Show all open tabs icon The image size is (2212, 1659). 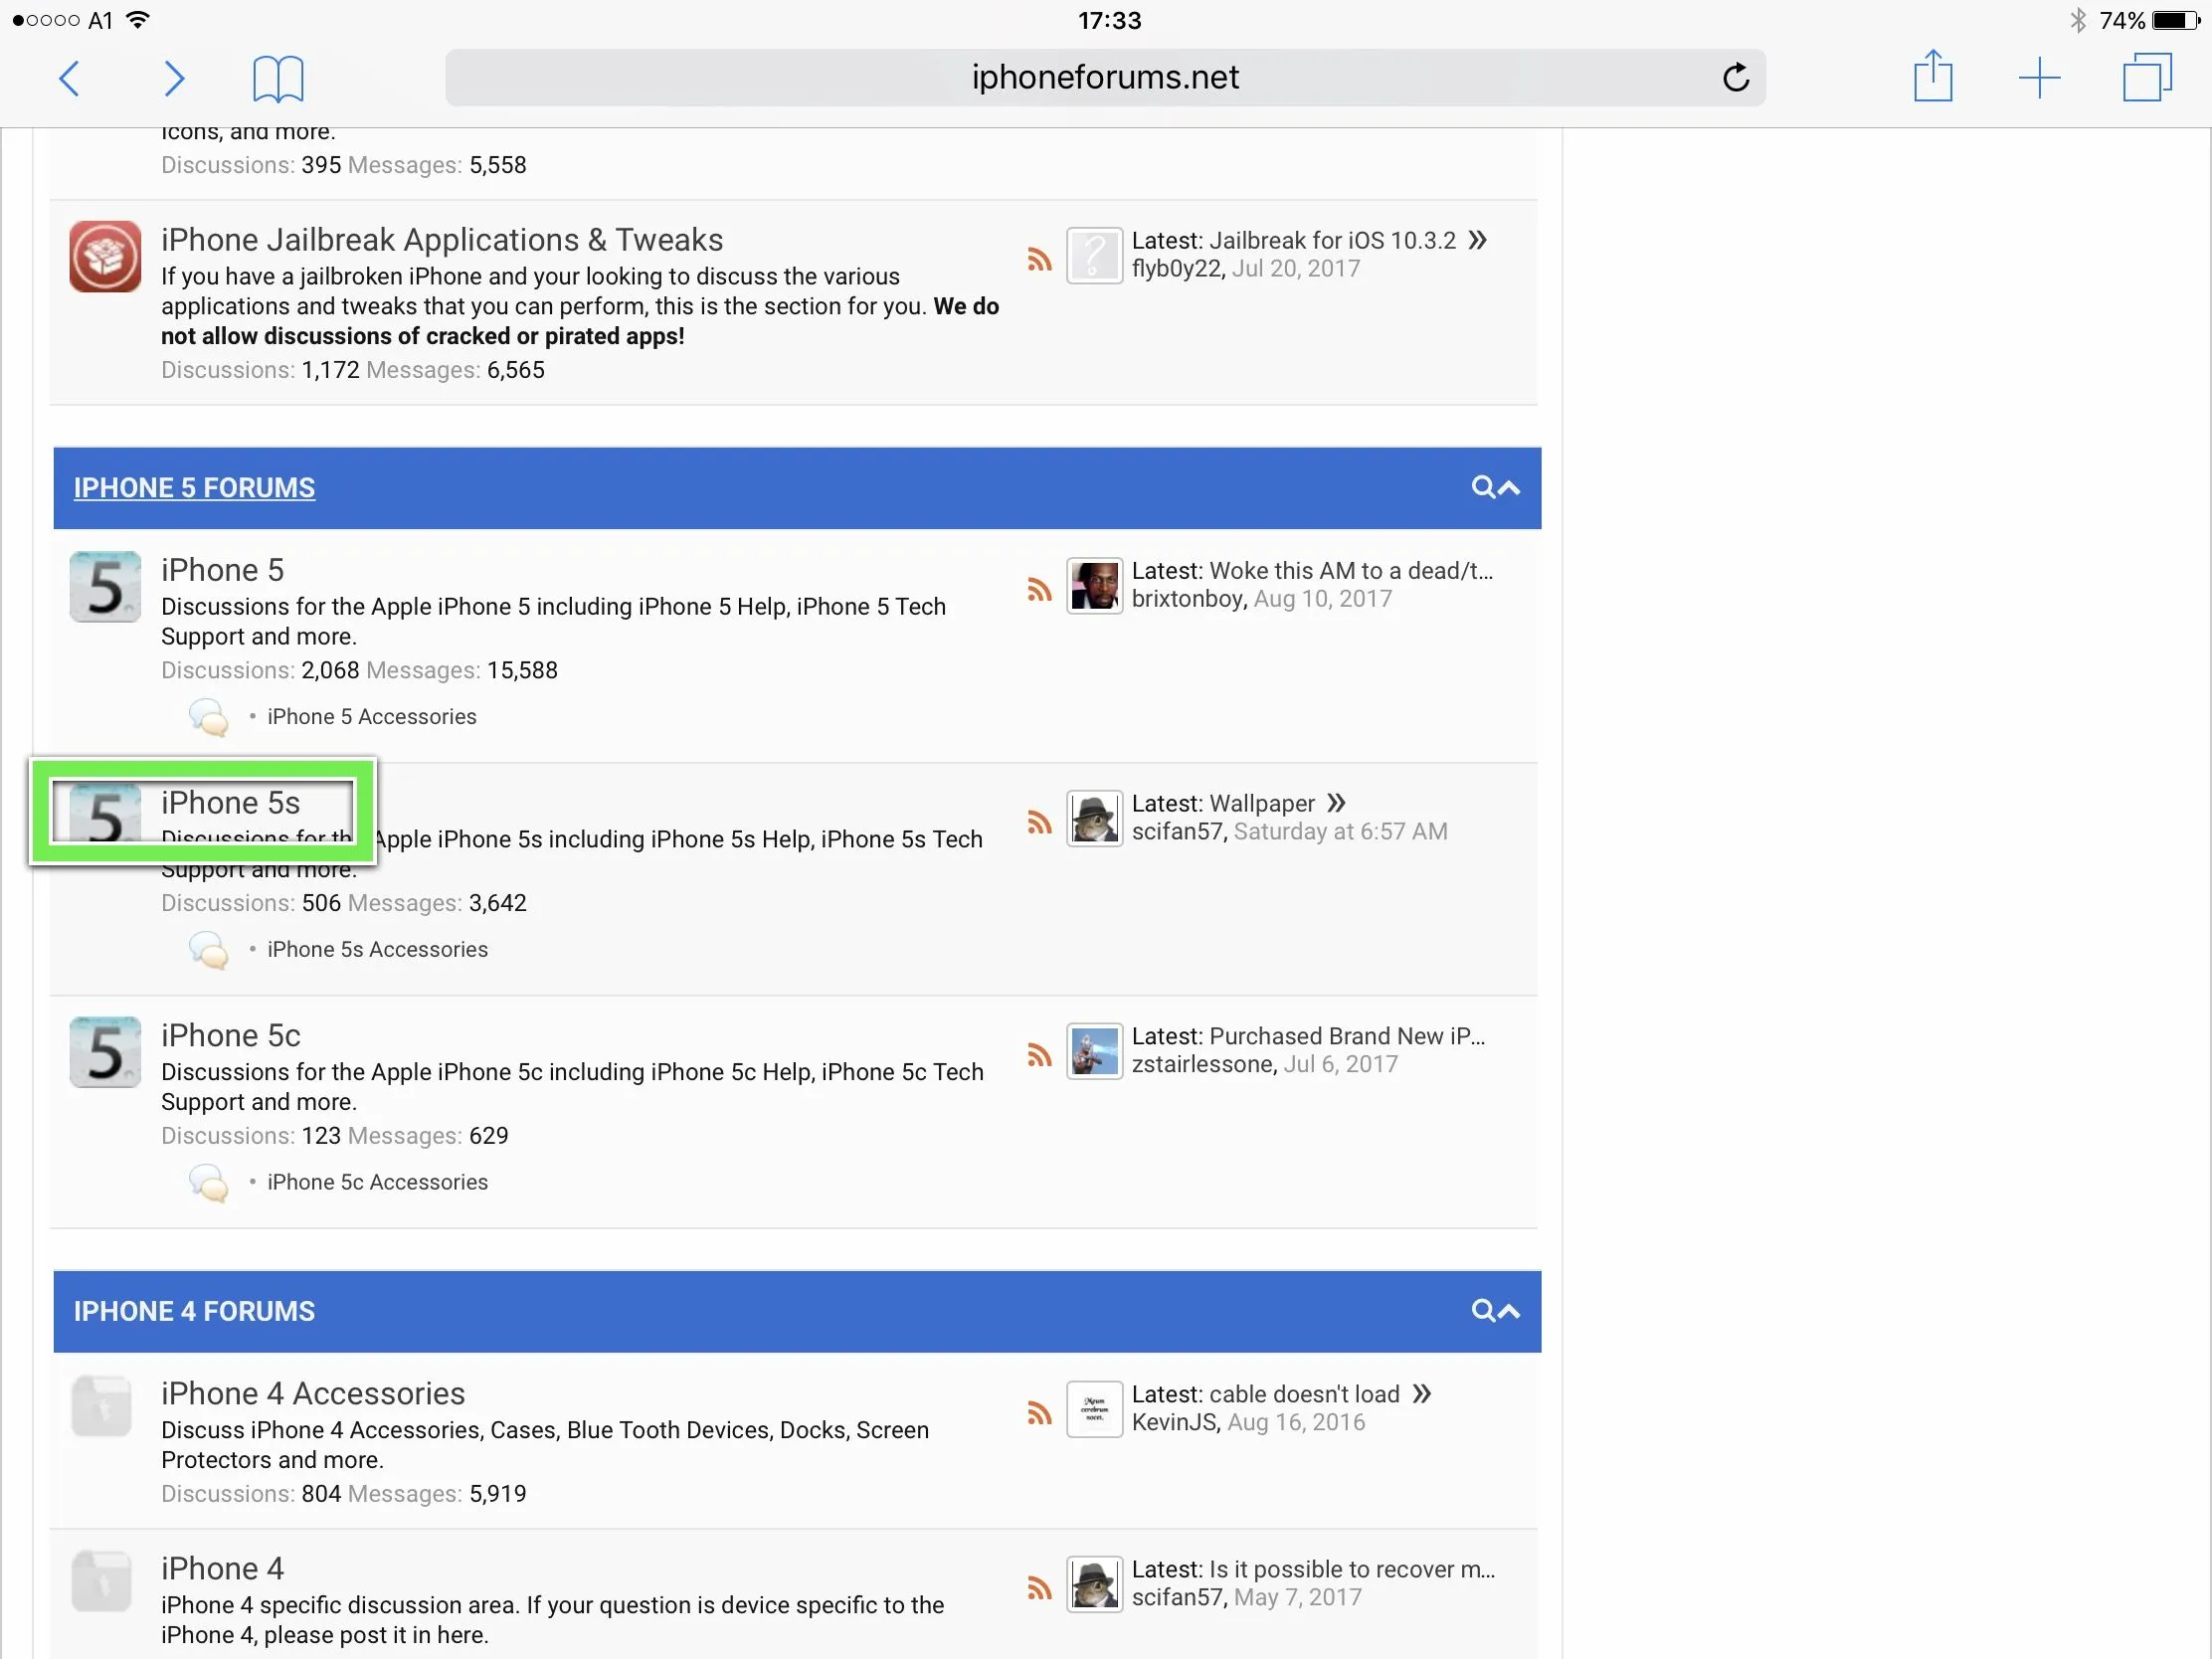[x=2146, y=78]
